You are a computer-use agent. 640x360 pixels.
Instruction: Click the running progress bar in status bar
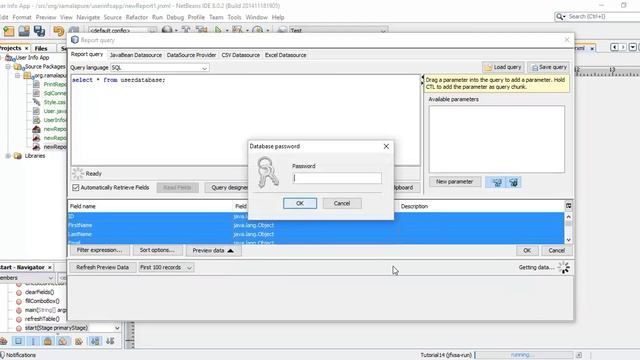tap(524, 355)
